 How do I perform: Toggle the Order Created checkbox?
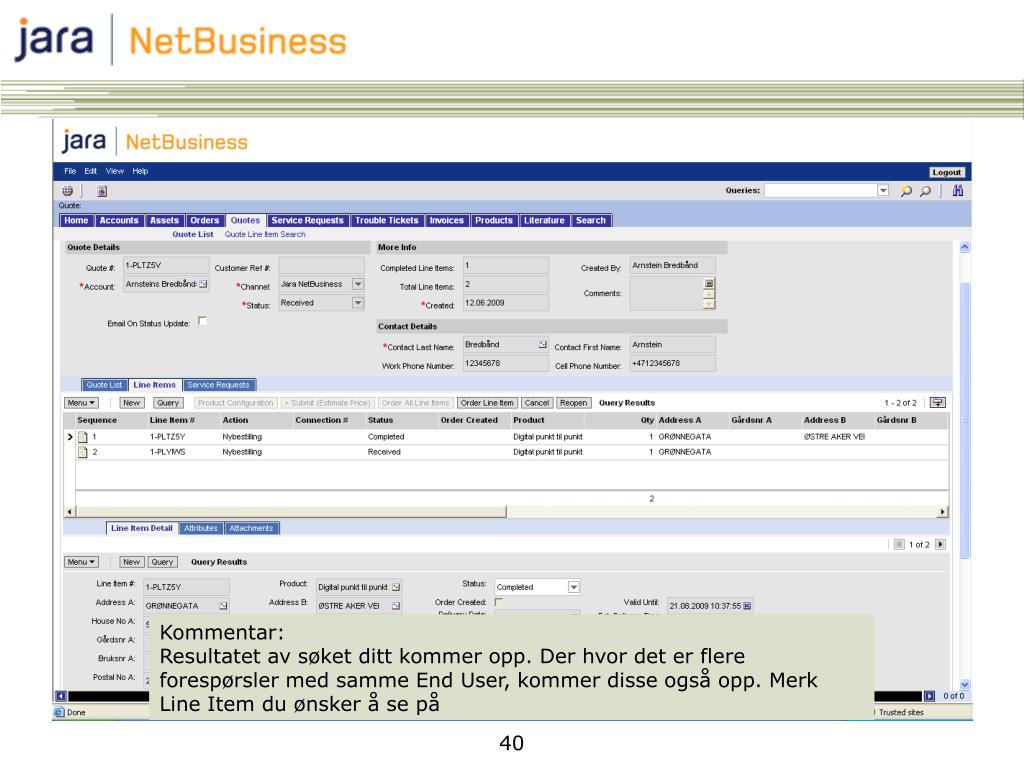tap(499, 602)
